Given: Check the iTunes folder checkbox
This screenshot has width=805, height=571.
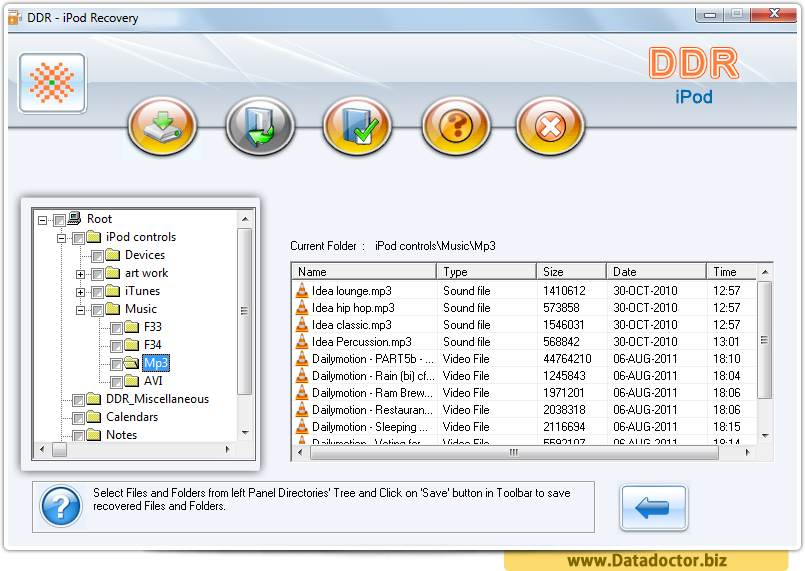Looking at the screenshot, I should [97, 292].
